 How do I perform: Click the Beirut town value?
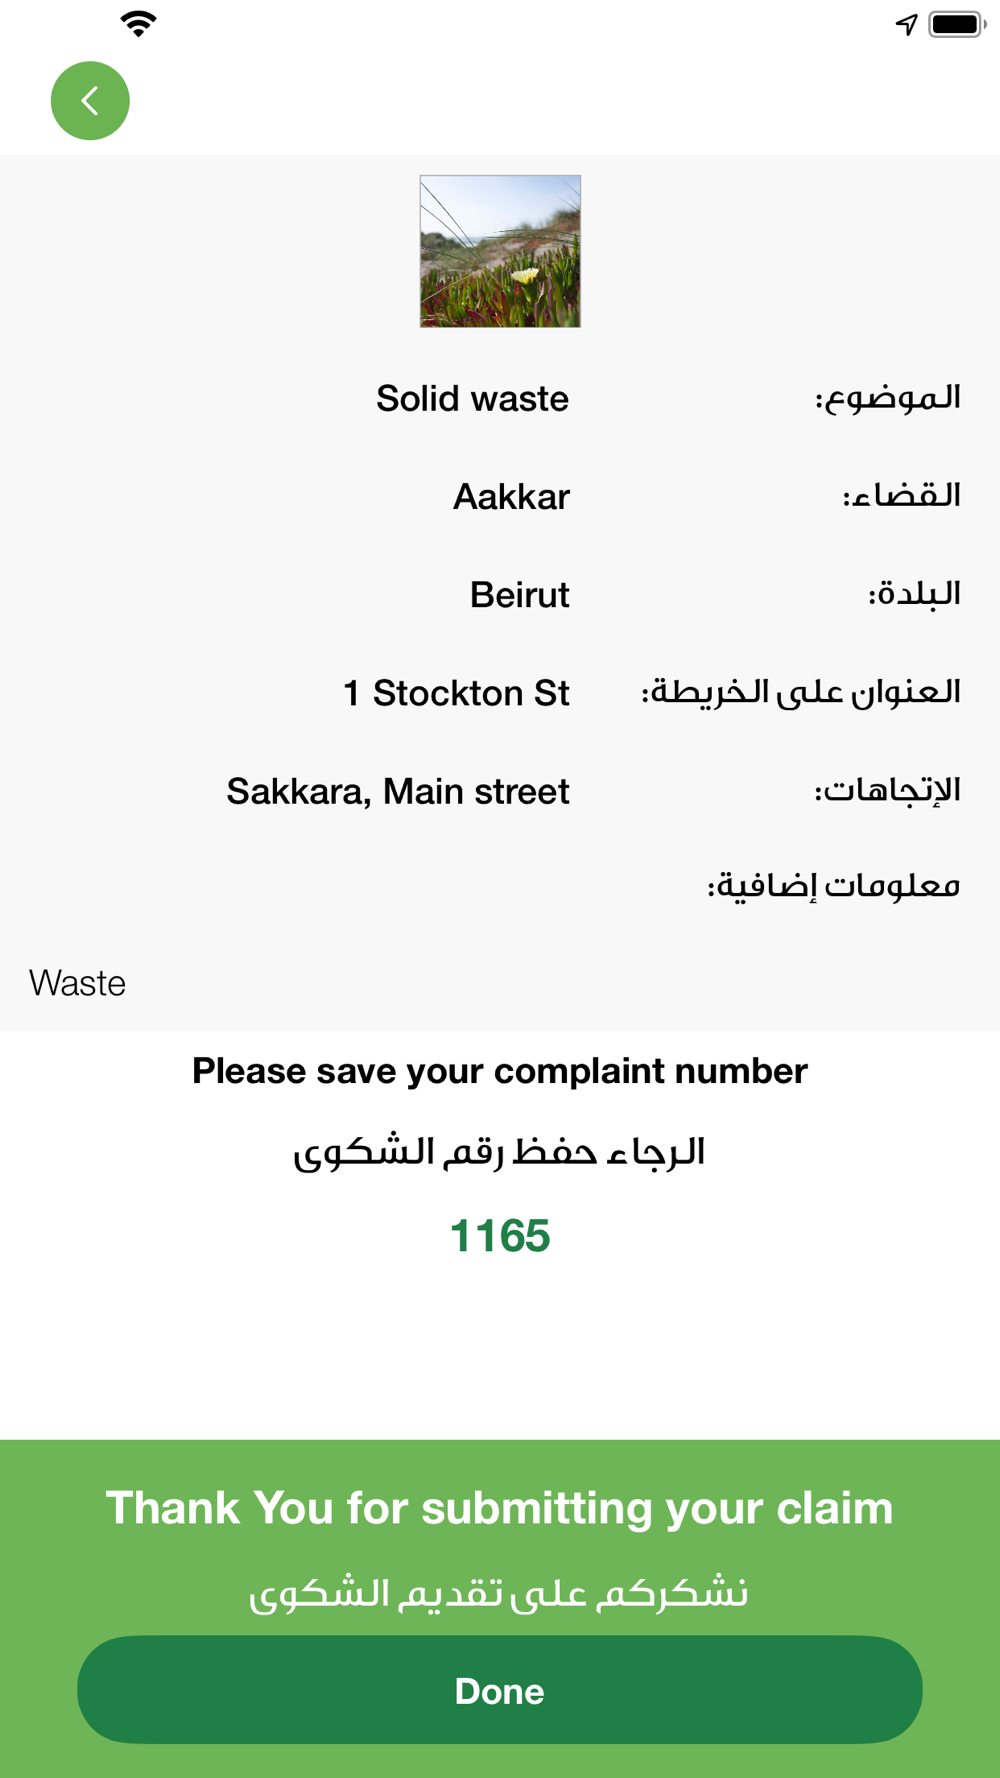coord(520,595)
